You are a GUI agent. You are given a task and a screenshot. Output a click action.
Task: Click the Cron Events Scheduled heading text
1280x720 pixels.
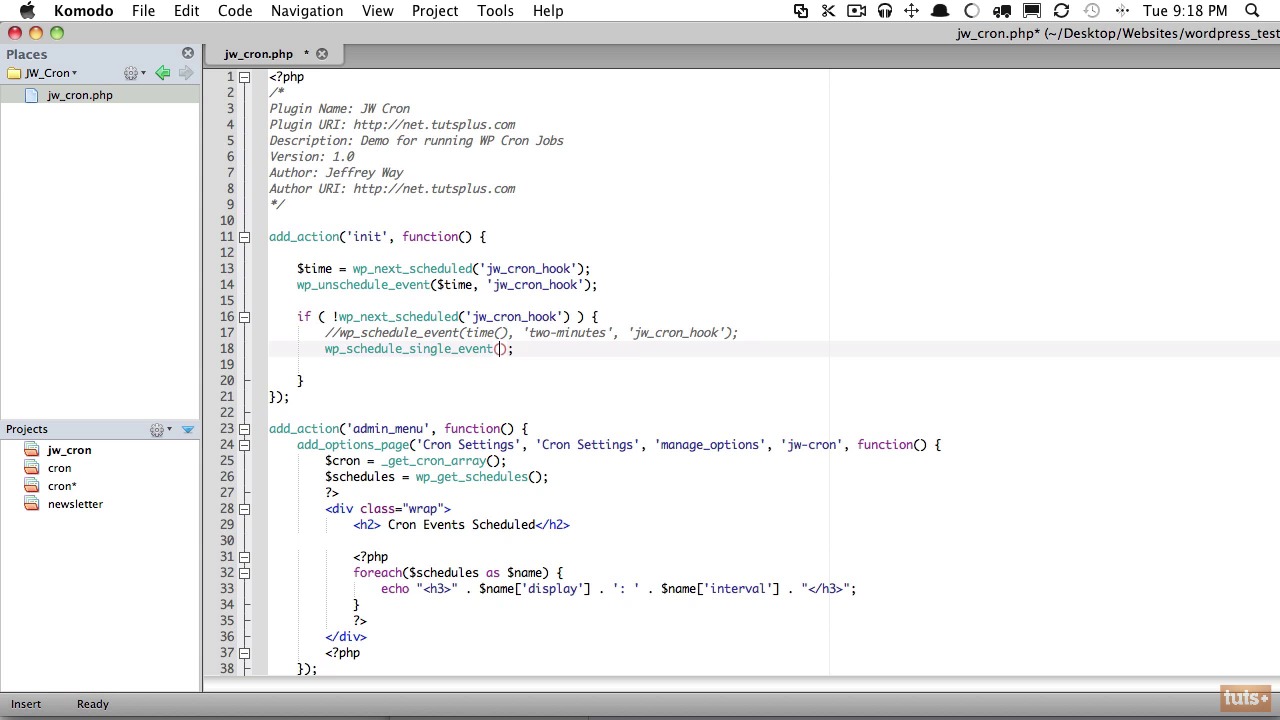click(461, 525)
